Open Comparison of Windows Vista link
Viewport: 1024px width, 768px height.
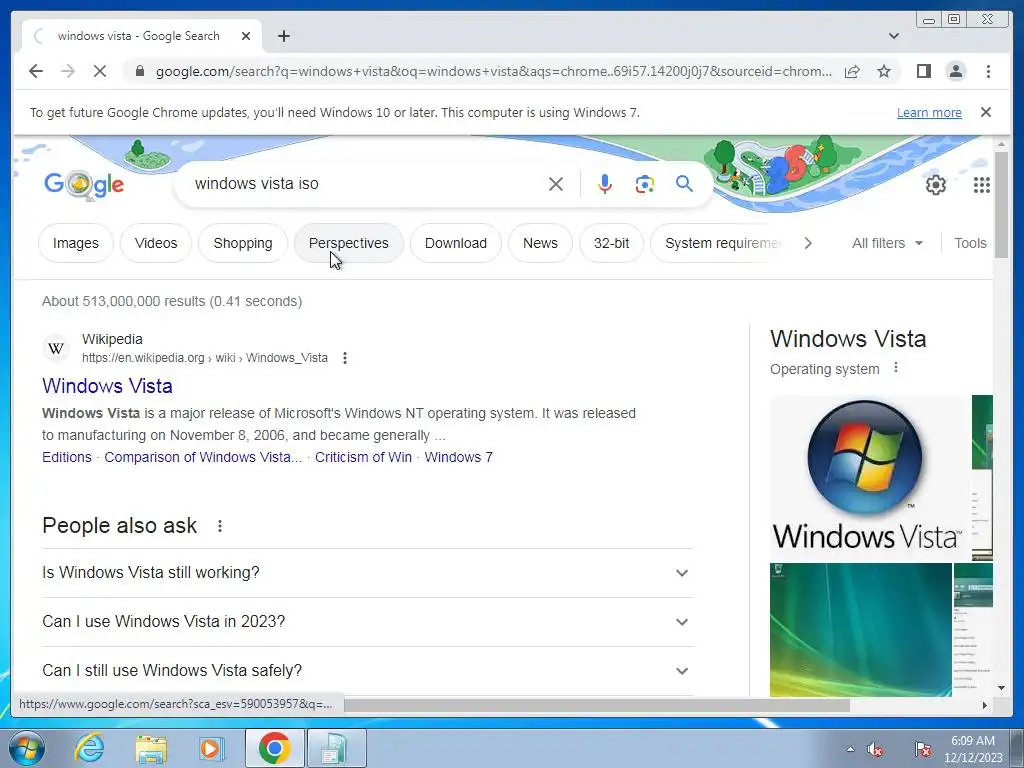[x=203, y=457]
